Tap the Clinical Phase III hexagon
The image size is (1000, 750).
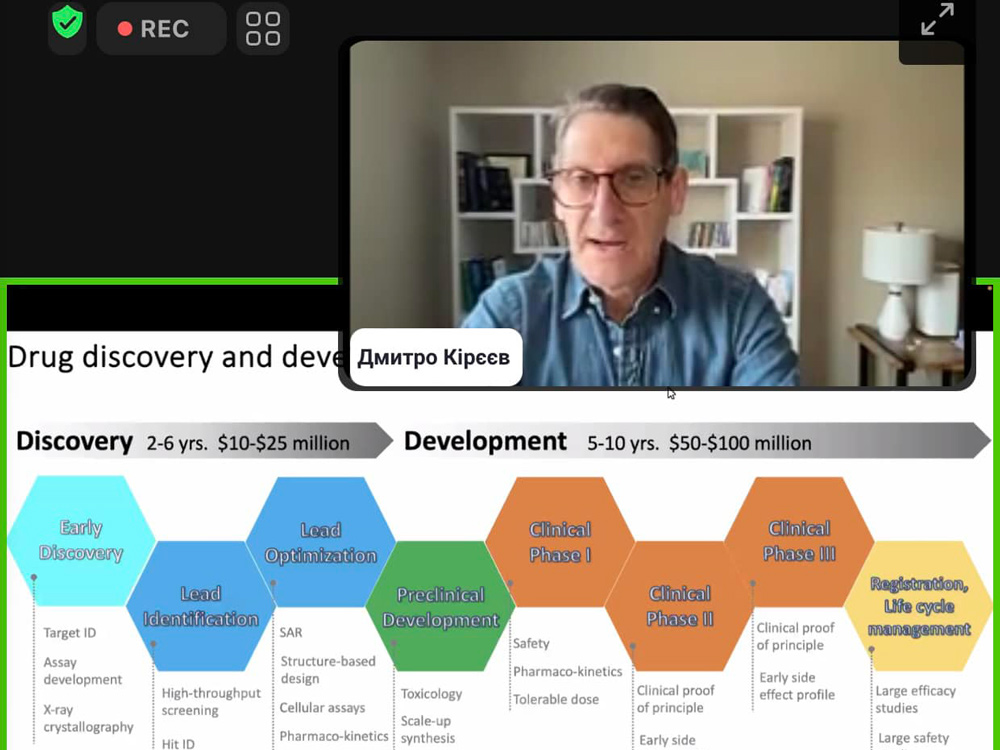tap(799, 541)
